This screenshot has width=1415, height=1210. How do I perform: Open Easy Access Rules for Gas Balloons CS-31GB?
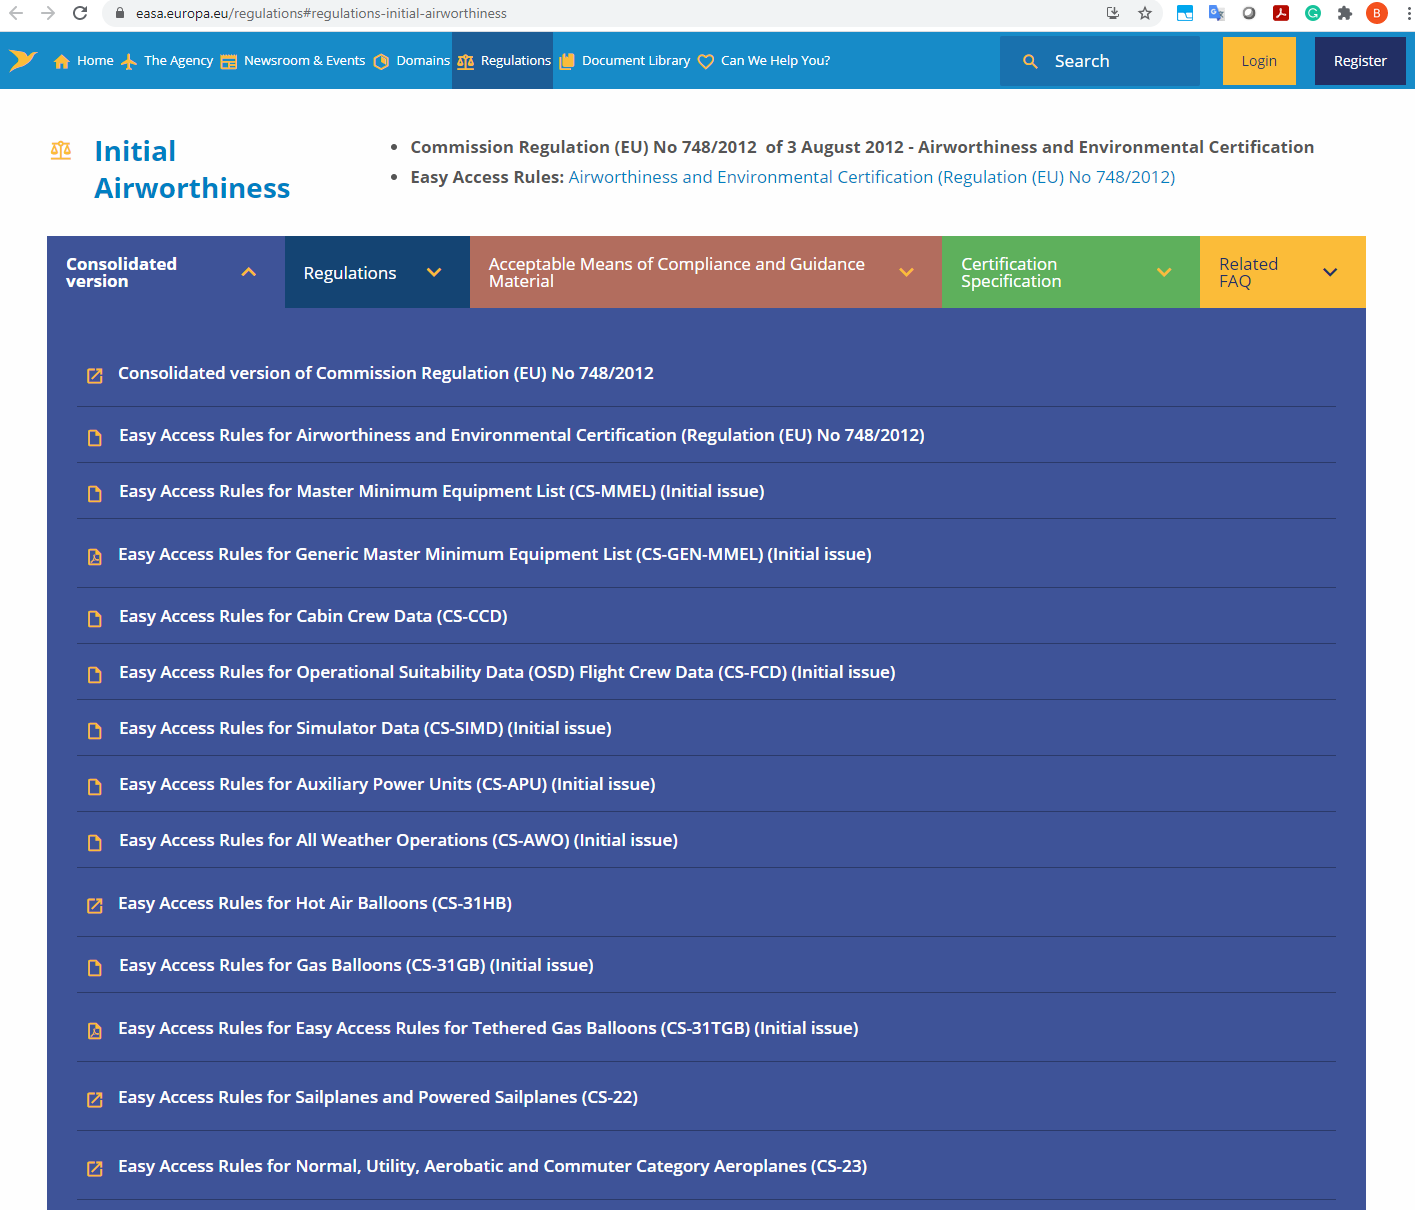click(356, 965)
